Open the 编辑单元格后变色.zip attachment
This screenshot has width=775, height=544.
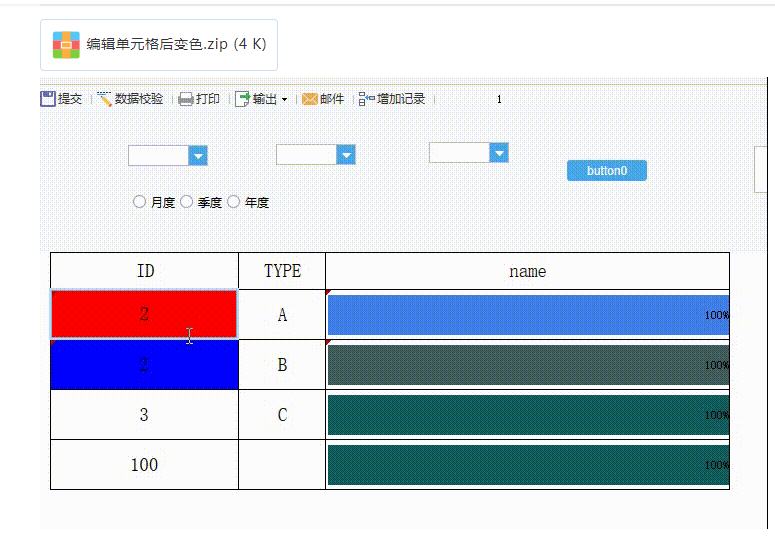pos(159,45)
